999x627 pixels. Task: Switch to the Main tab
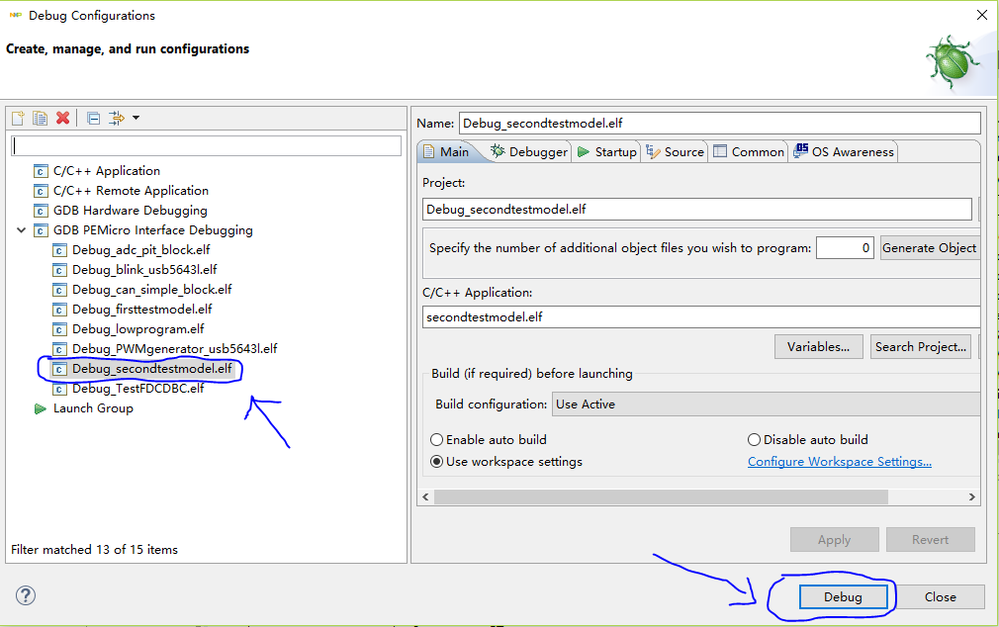coord(447,152)
